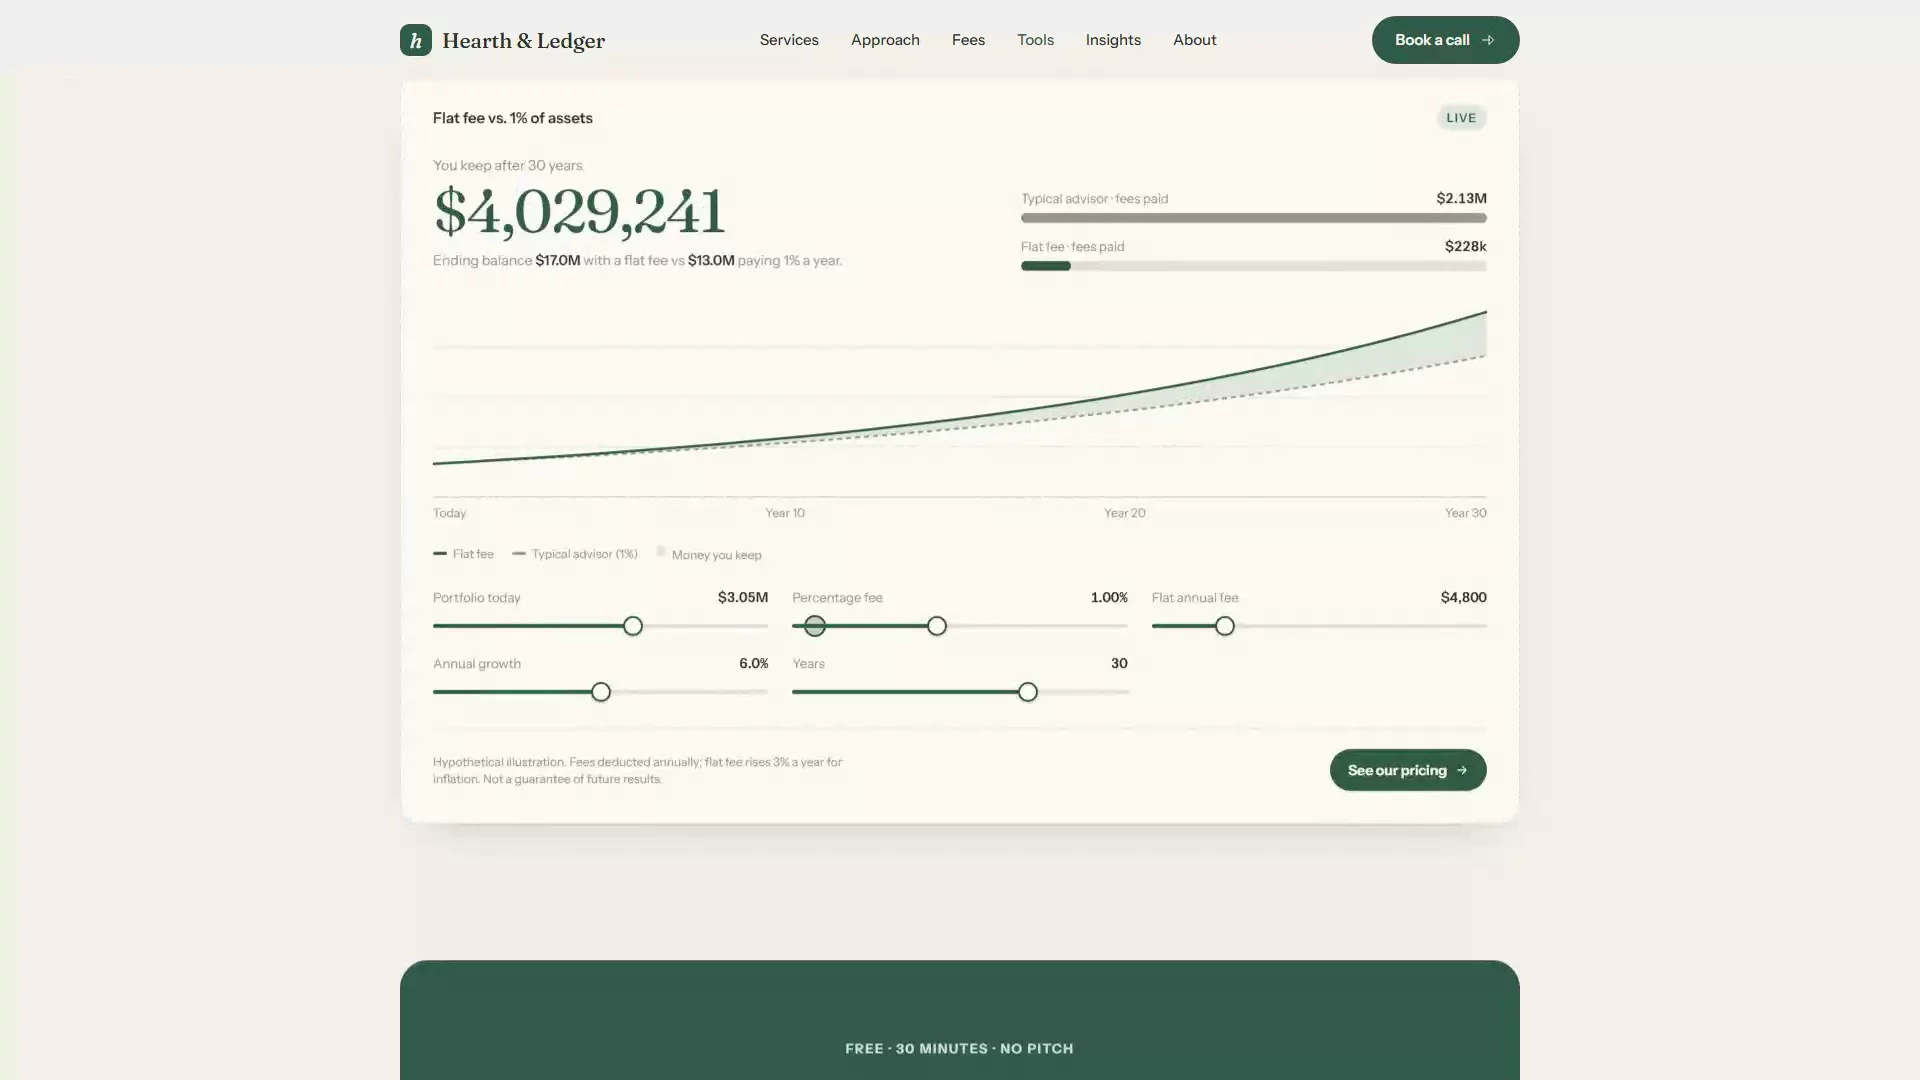This screenshot has width=1920, height=1080.
Task: Click the Year 20 axis label
Action: click(1124, 513)
